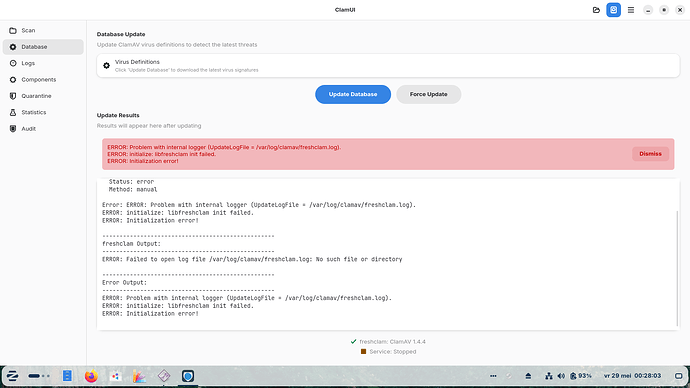Open the volume control tray icon
Screen dimensions: 690x388
[561, 376]
